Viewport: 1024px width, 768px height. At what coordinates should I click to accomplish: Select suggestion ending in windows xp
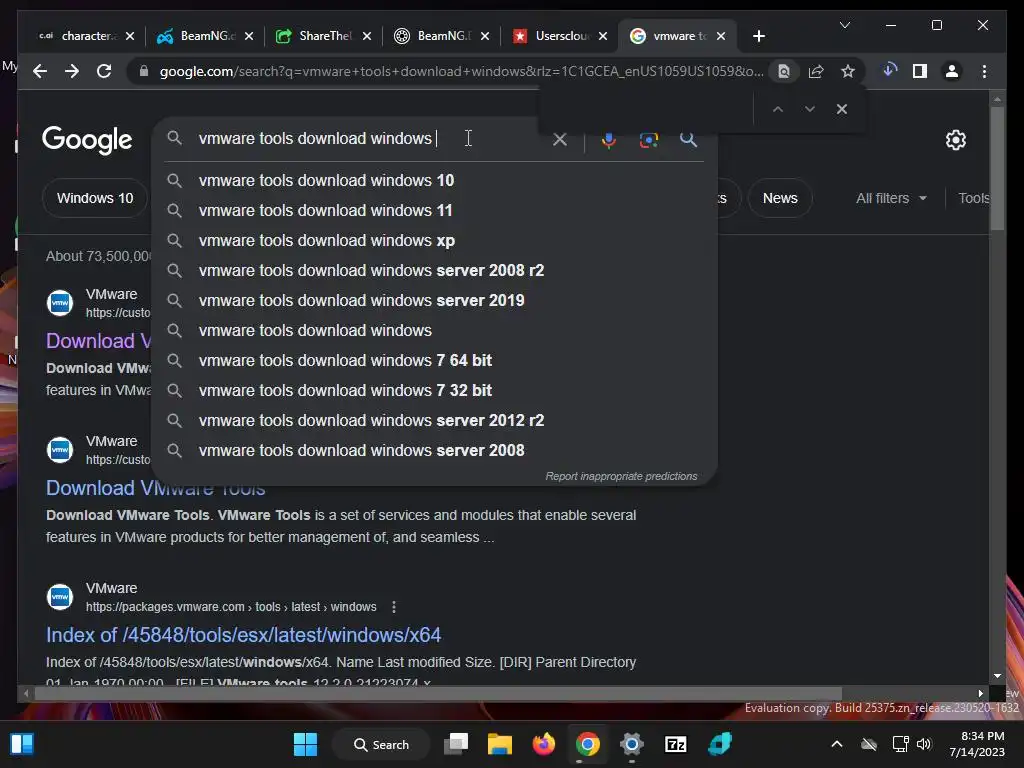click(434, 240)
